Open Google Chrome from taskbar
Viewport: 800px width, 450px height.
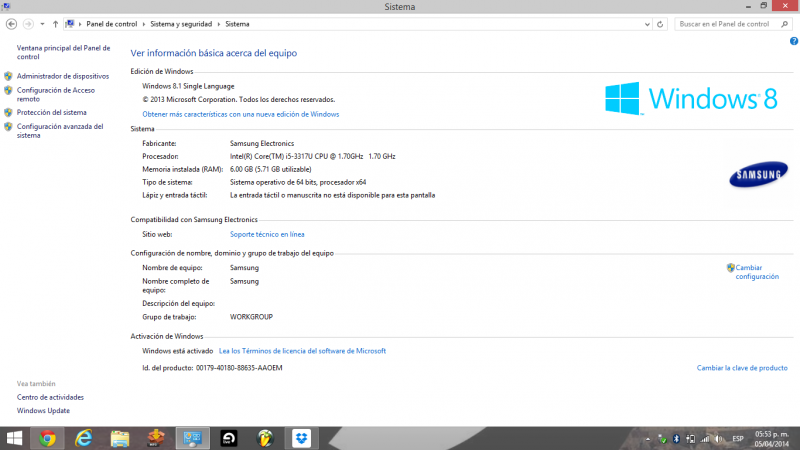pos(47,438)
